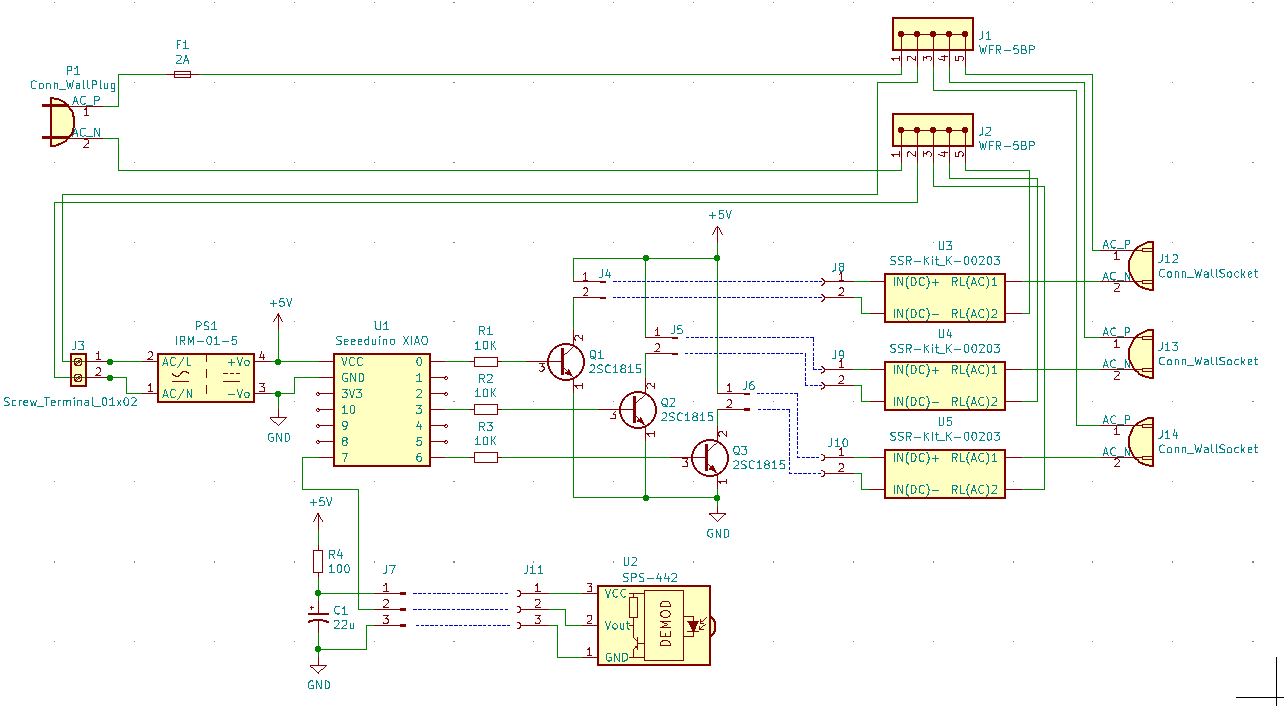Click the U3 SSR-Kit relay block
Image resolution: width=1284 pixels, height=706 pixels.
point(944,297)
